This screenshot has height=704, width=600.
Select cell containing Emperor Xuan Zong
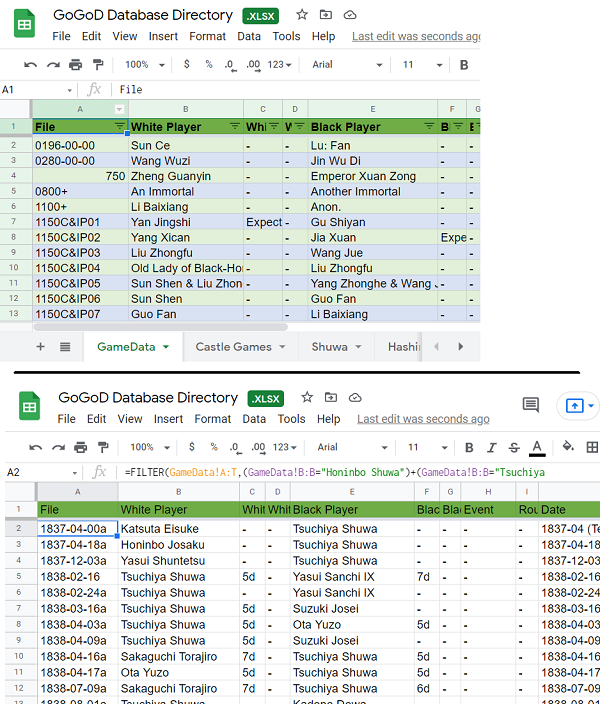[372, 176]
